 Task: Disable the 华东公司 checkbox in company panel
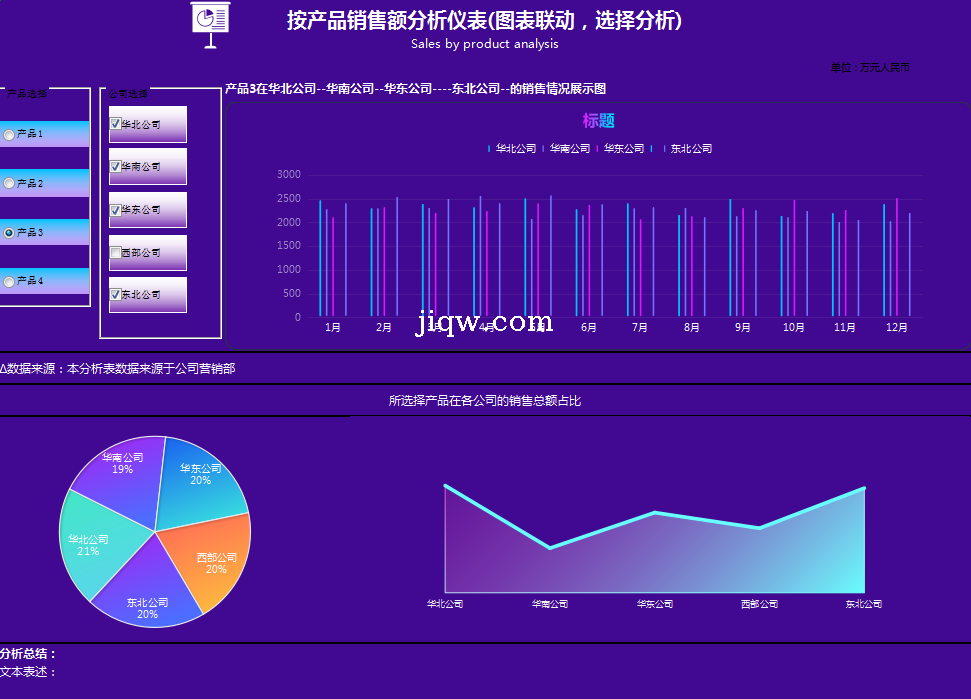tap(116, 210)
